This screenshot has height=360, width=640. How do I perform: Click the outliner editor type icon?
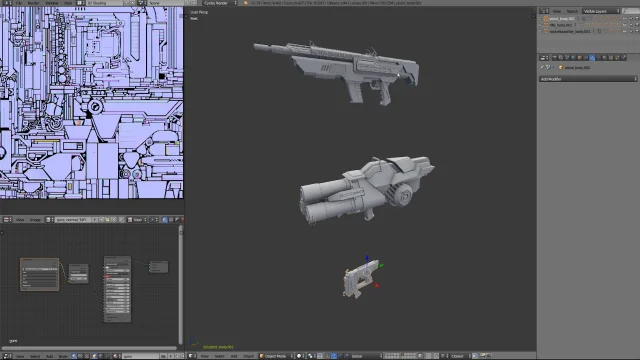point(544,11)
